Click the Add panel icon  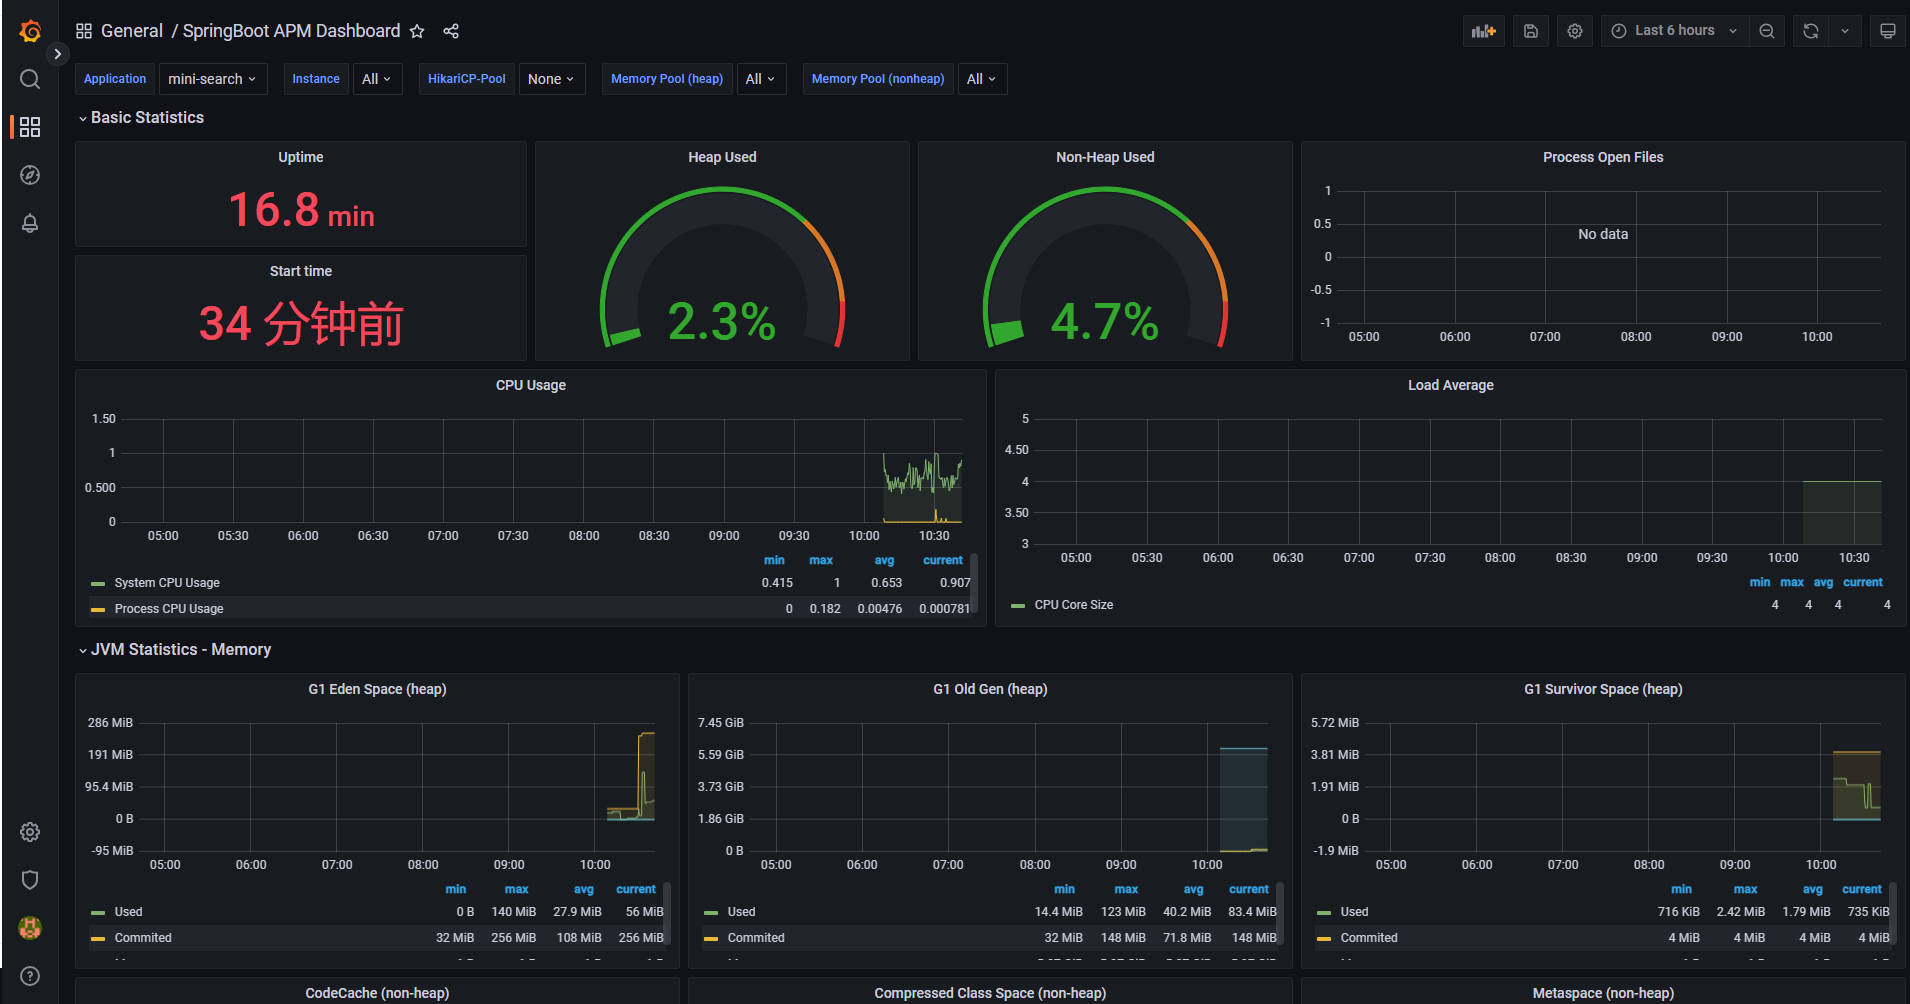tap(1484, 31)
